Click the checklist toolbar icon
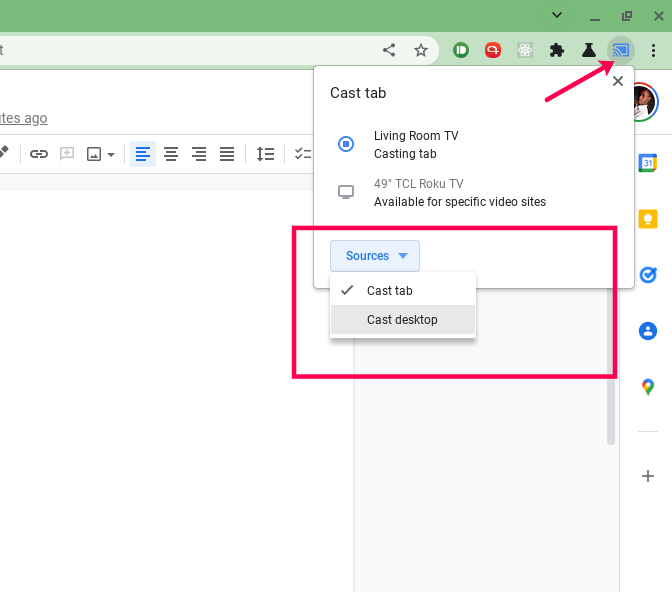The width and height of the screenshot is (672, 592). (303, 154)
